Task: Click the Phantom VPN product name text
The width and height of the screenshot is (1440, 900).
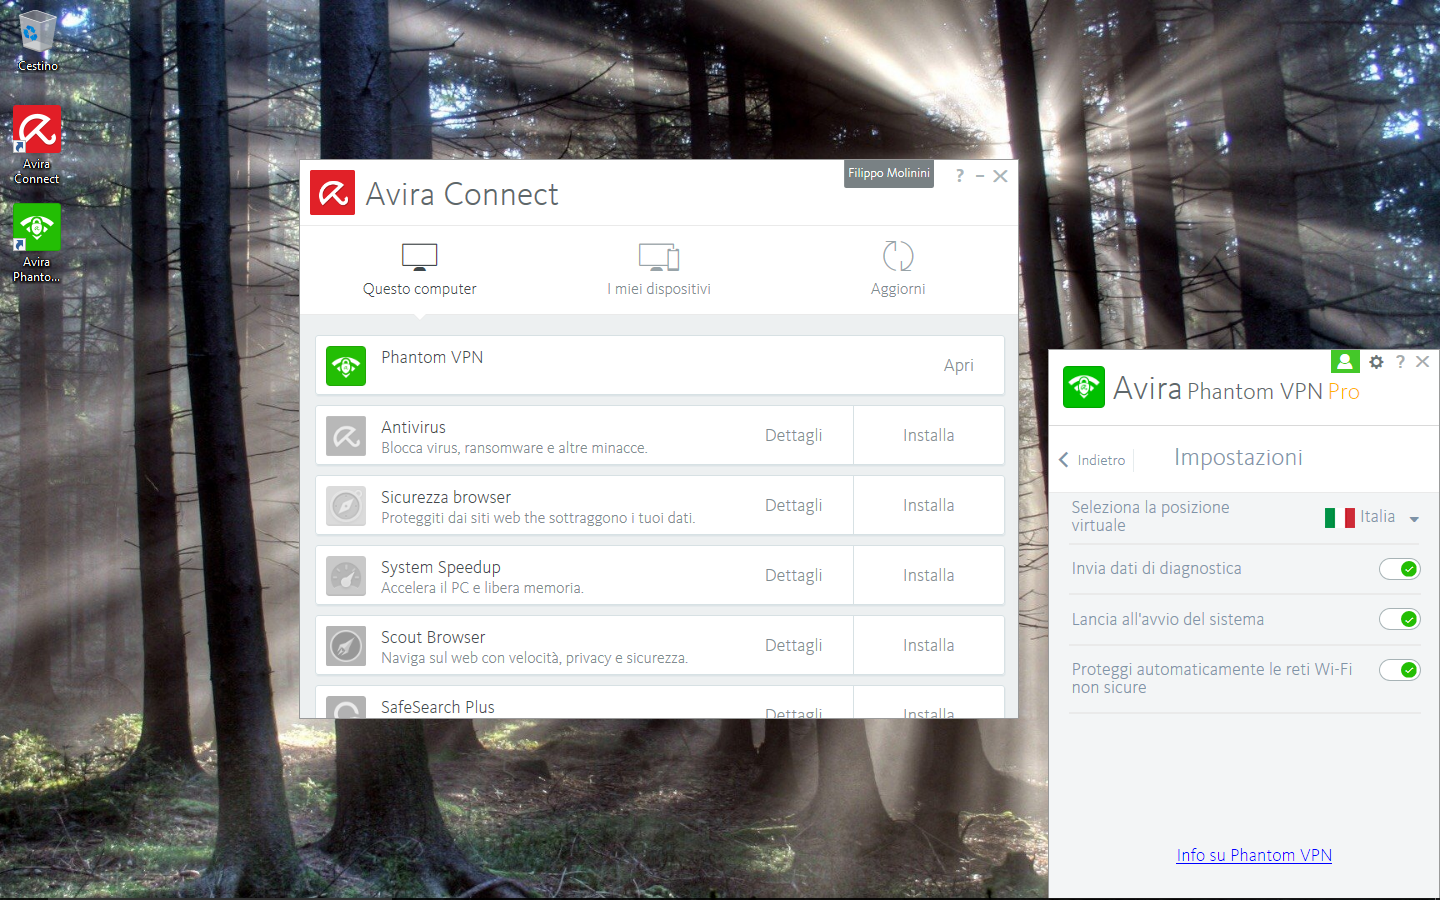Action: click(432, 357)
